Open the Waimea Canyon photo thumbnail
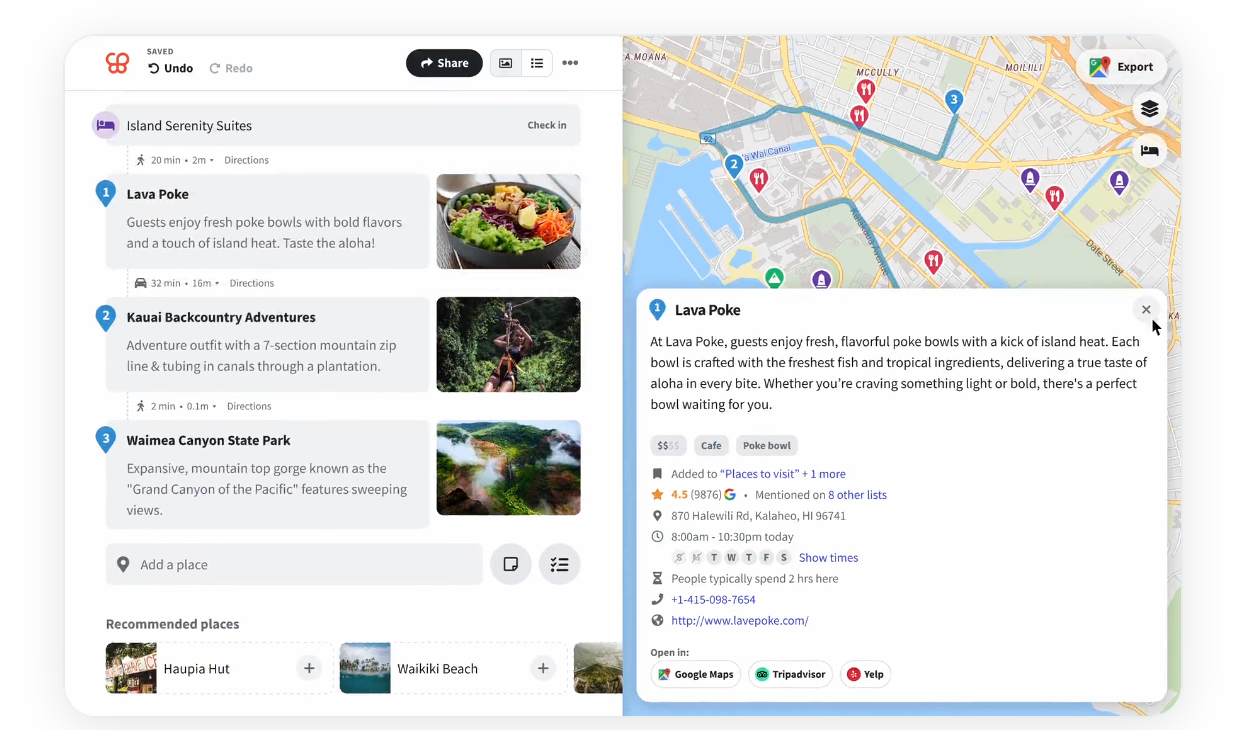The height and width of the screenshot is (730, 1257). click(x=508, y=468)
